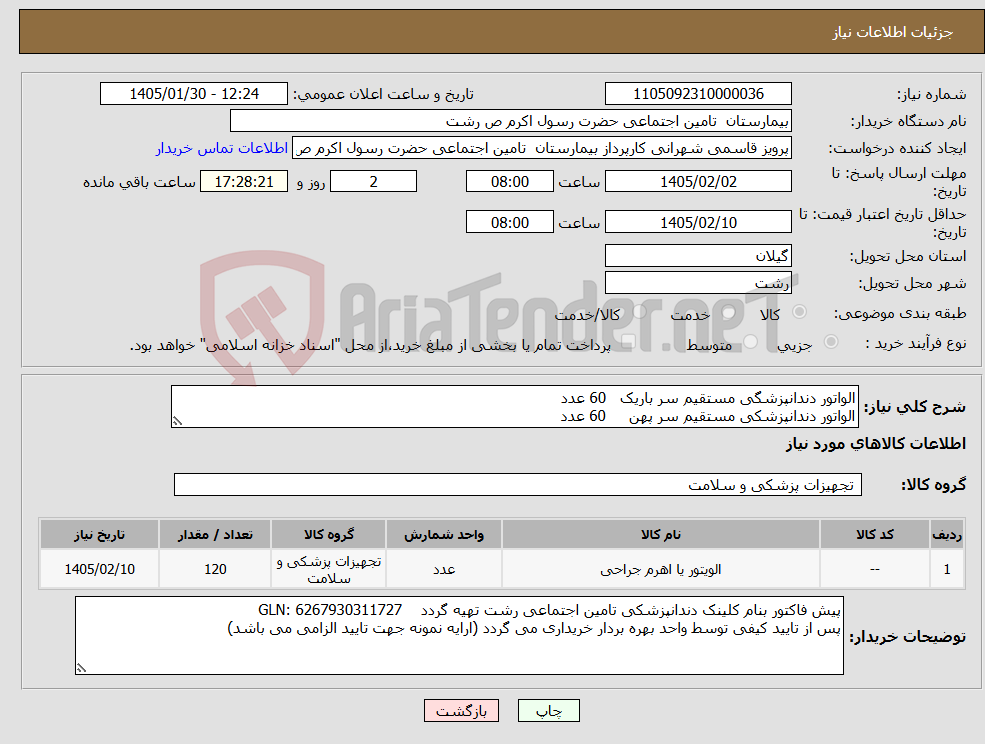Image resolution: width=985 pixels, height=744 pixels.
Task: Click the heading اطلاعات کالاهای مورد نیاز
Action: click(875, 444)
